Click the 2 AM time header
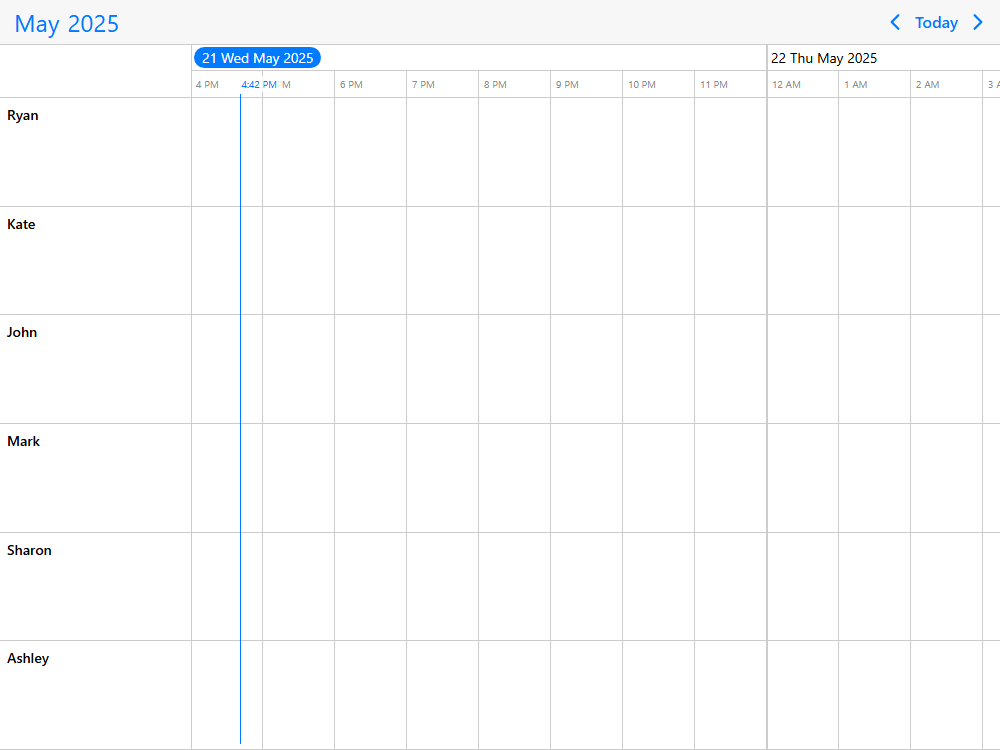Screen dimensions: 1000x750 point(928,84)
